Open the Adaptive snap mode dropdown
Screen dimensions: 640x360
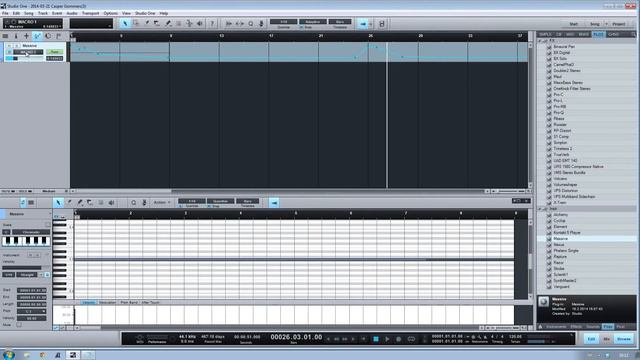click(313, 22)
